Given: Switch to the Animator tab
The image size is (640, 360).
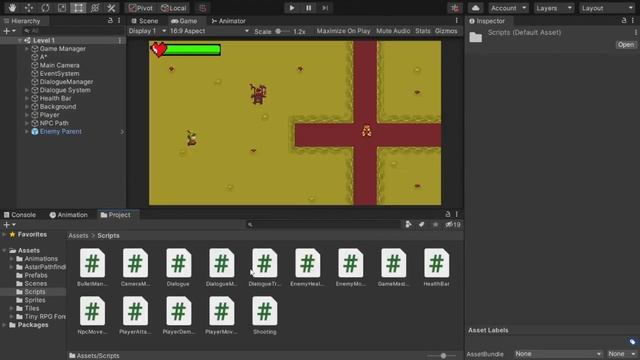Looking at the screenshot, I should 229,21.
